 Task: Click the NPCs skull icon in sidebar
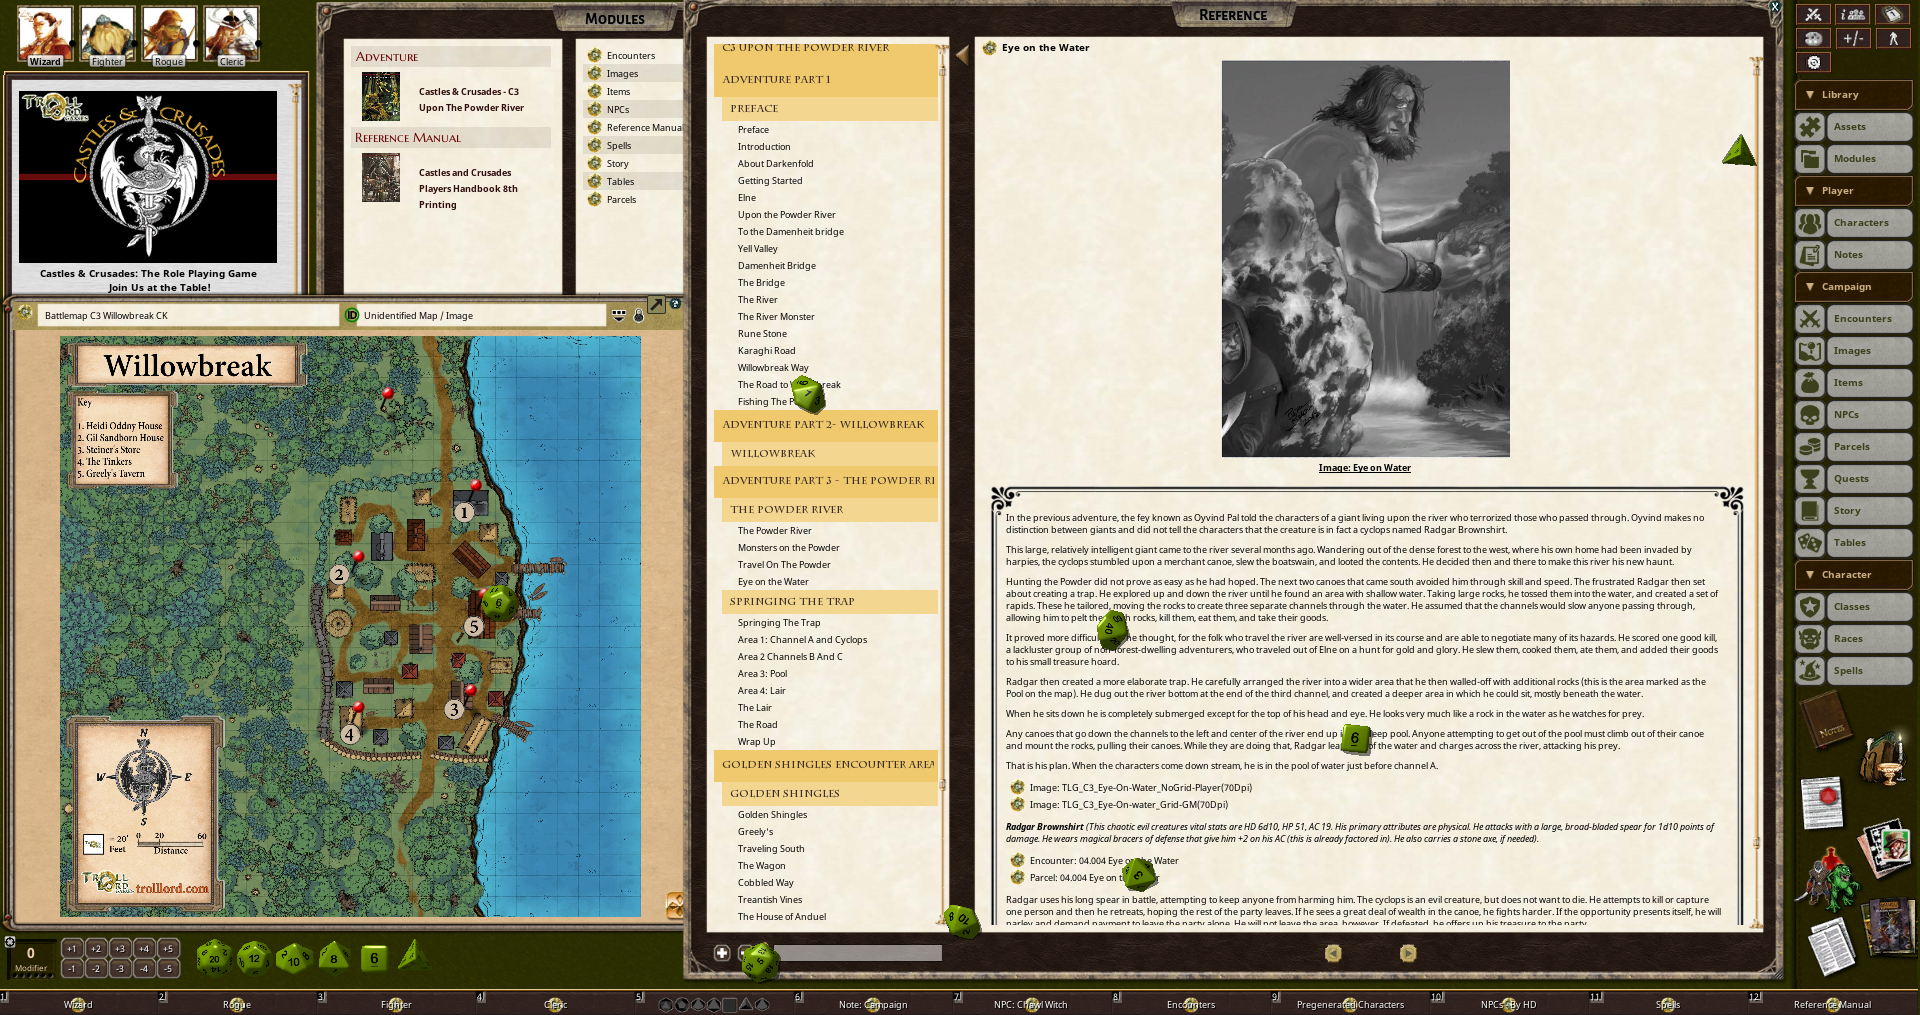point(1810,415)
